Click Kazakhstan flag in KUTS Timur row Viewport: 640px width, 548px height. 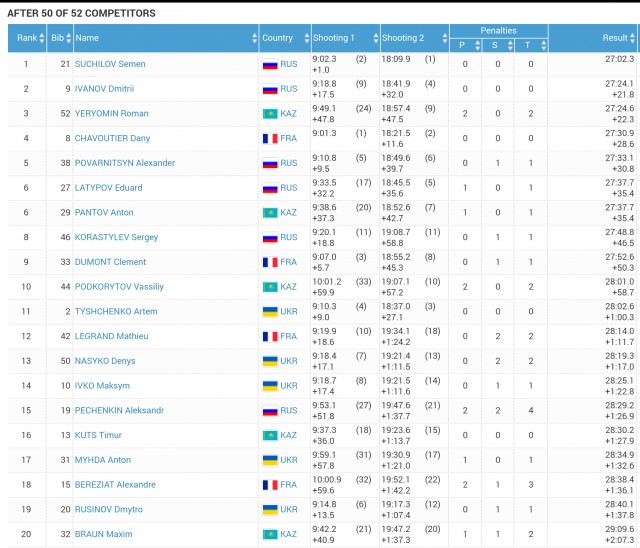click(x=270, y=435)
